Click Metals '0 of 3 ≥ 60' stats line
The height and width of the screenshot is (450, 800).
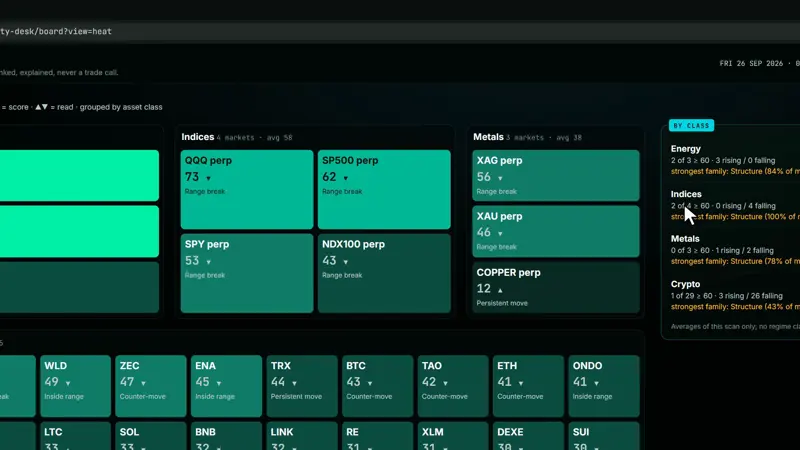[x=722, y=251]
